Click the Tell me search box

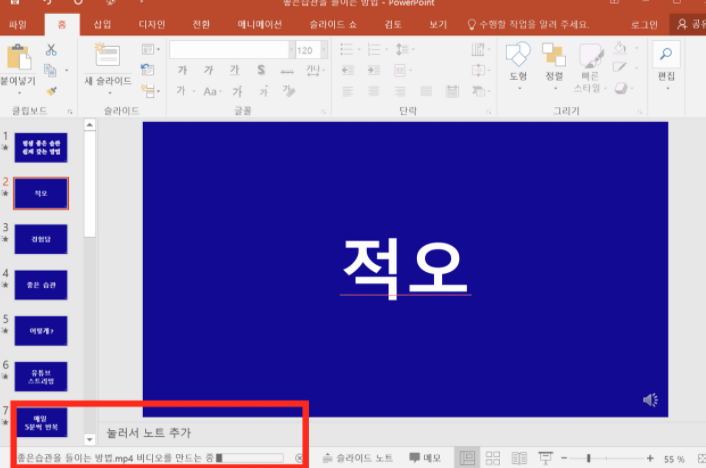[x=529, y=24]
